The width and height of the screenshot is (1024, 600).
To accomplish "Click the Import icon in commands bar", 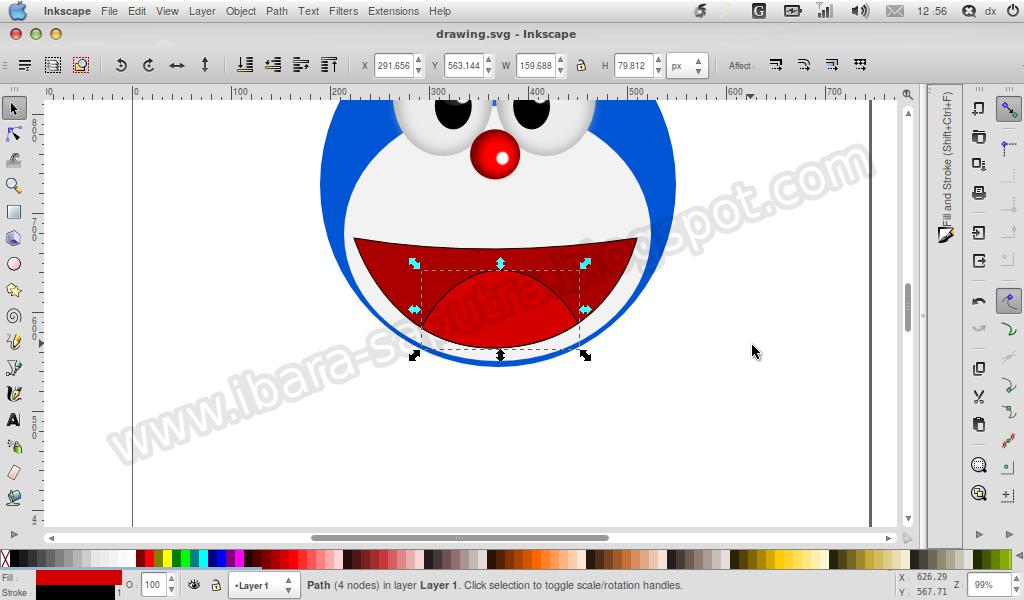I will click(978, 233).
